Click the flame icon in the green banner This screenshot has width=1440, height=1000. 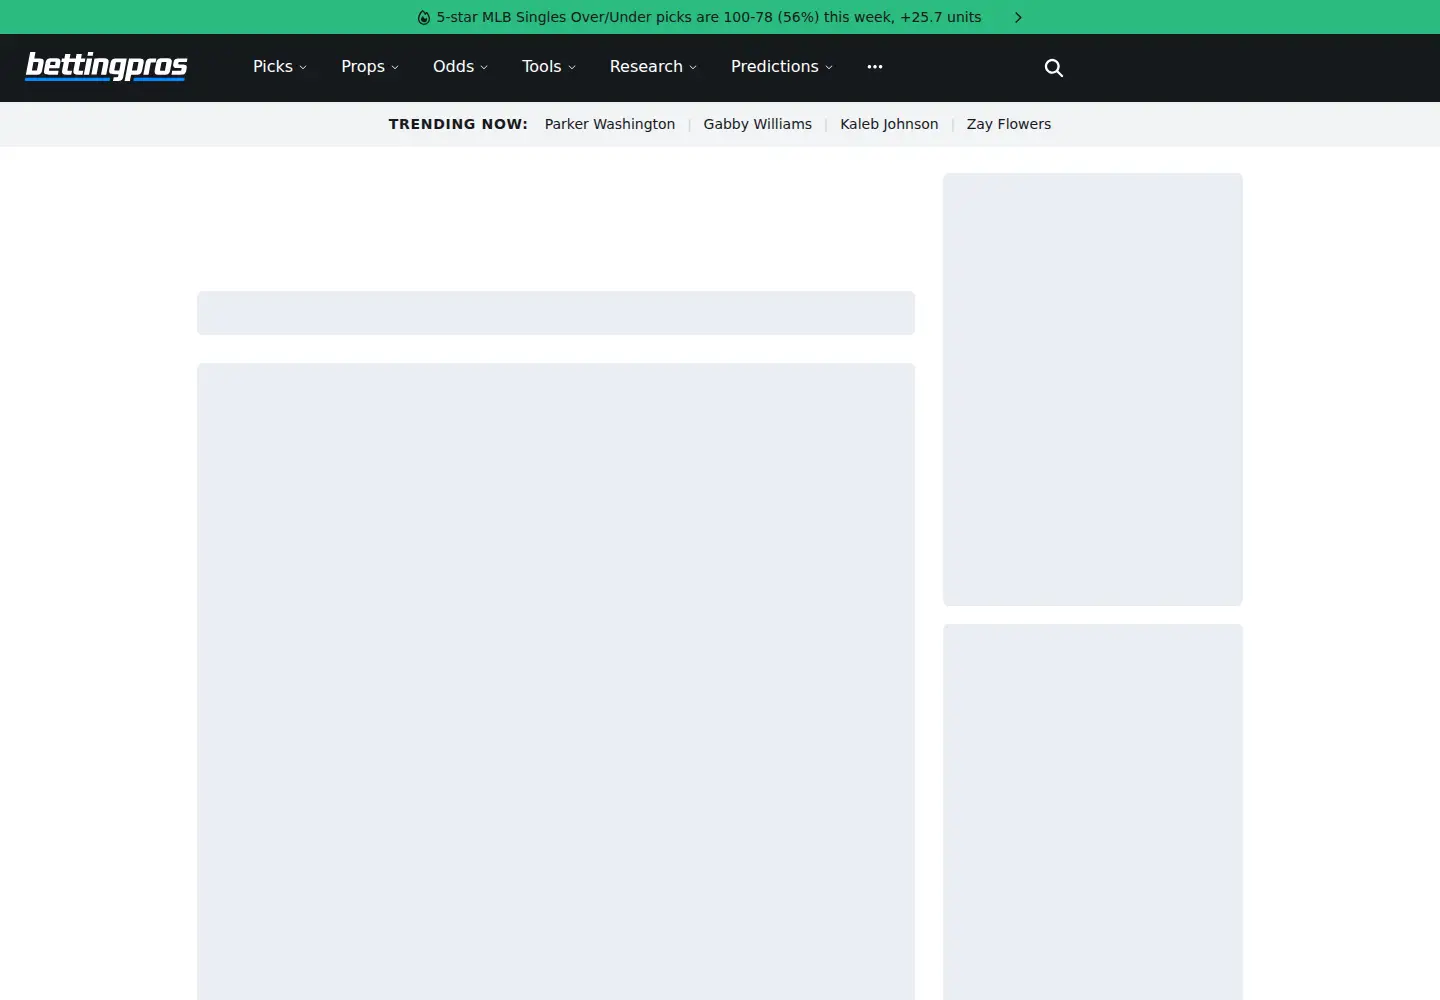(x=424, y=17)
